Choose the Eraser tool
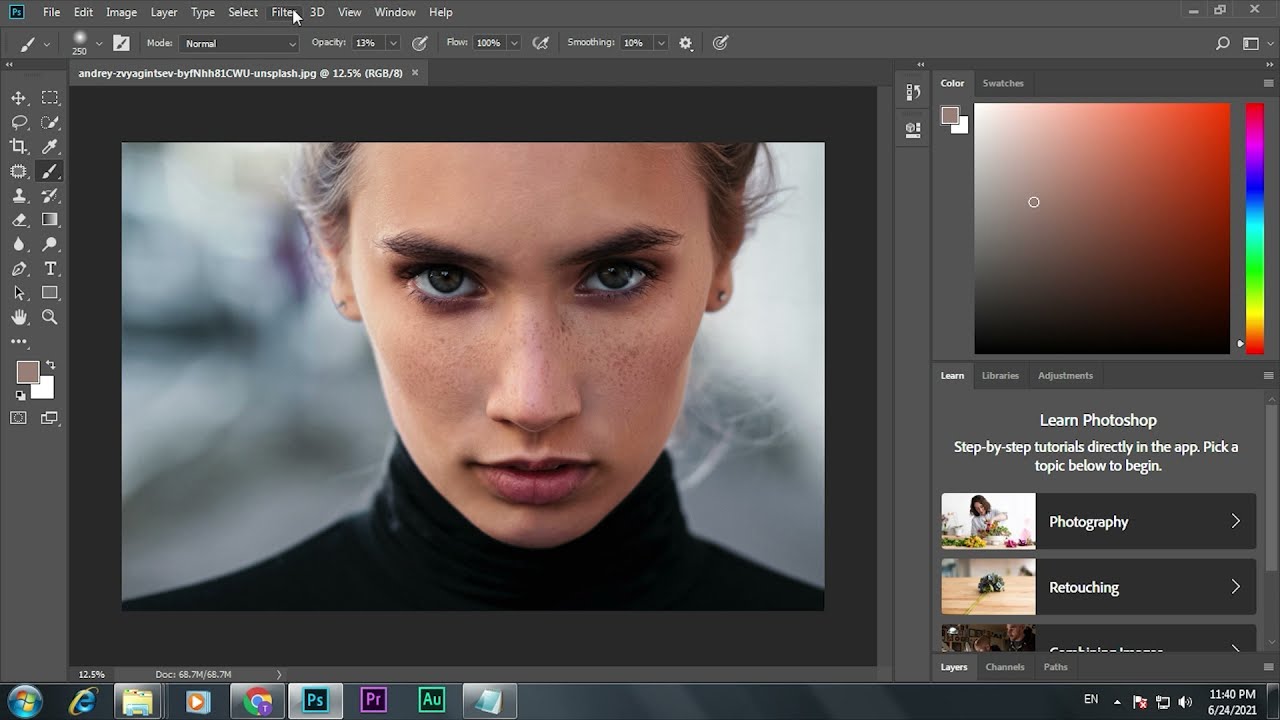 coord(19,220)
